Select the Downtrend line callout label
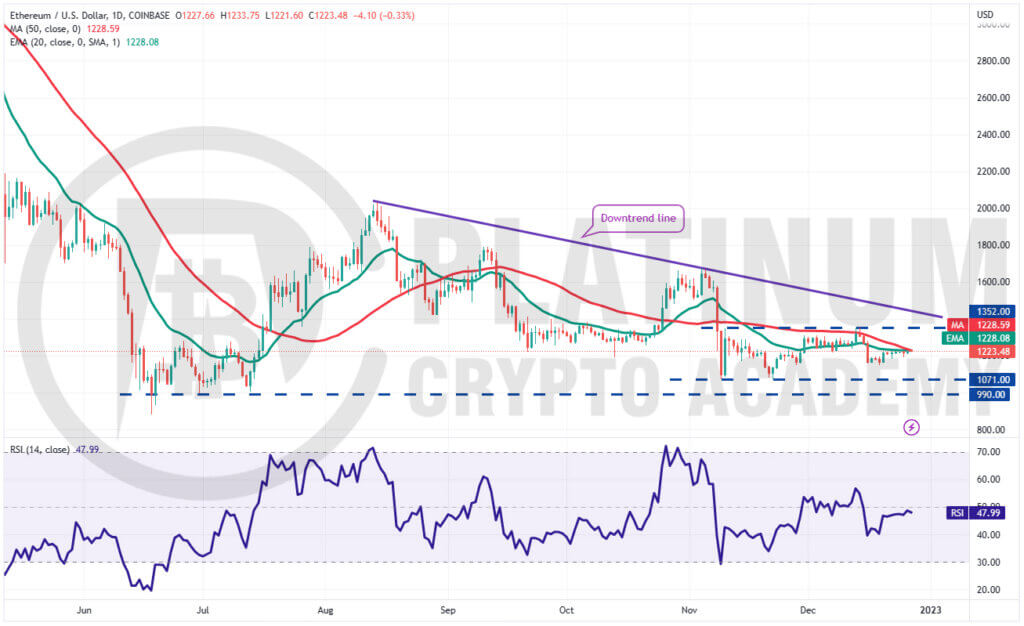Screen dimensions: 1024x626 click(x=638, y=218)
